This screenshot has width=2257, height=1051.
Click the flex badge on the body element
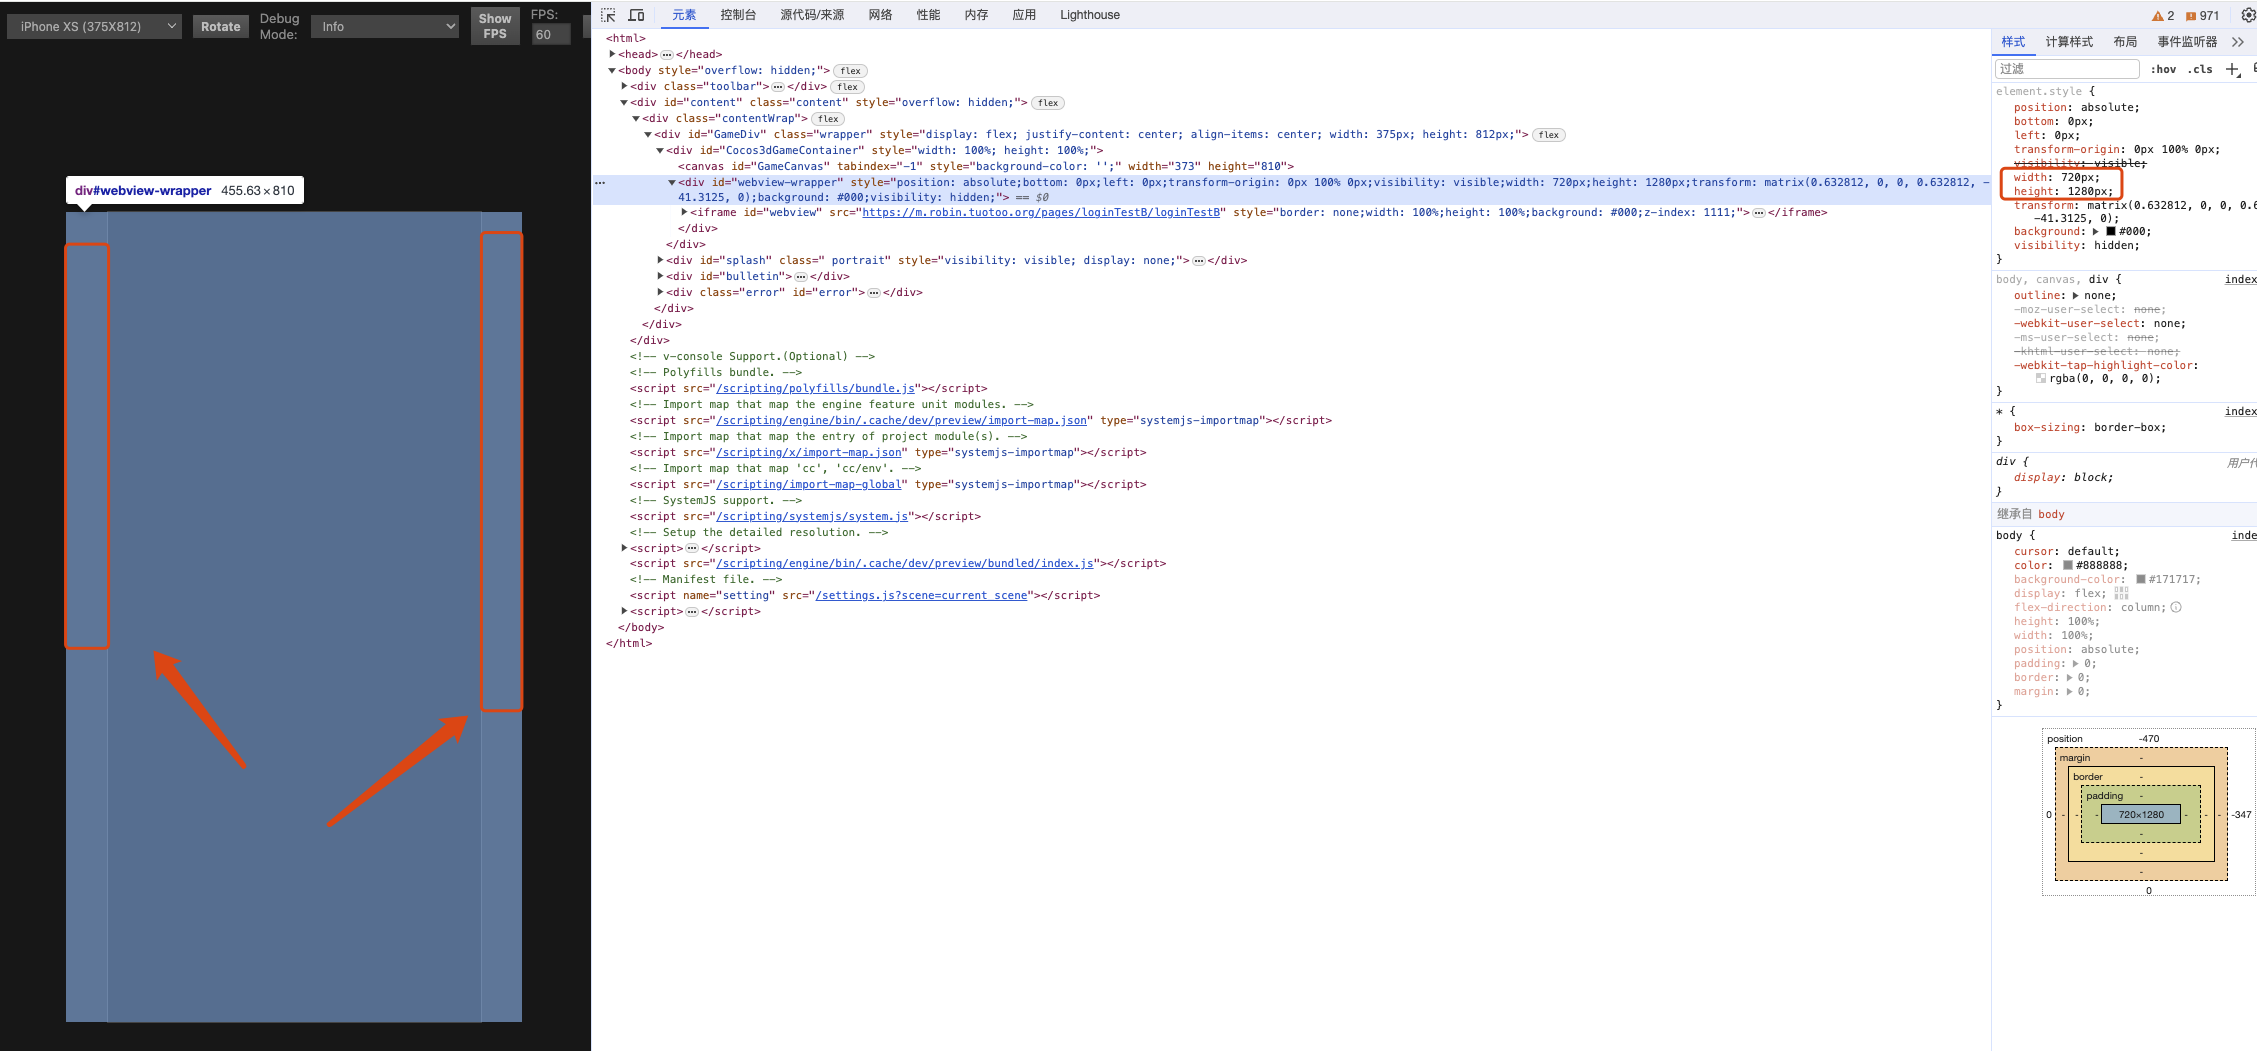coord(850,71)
